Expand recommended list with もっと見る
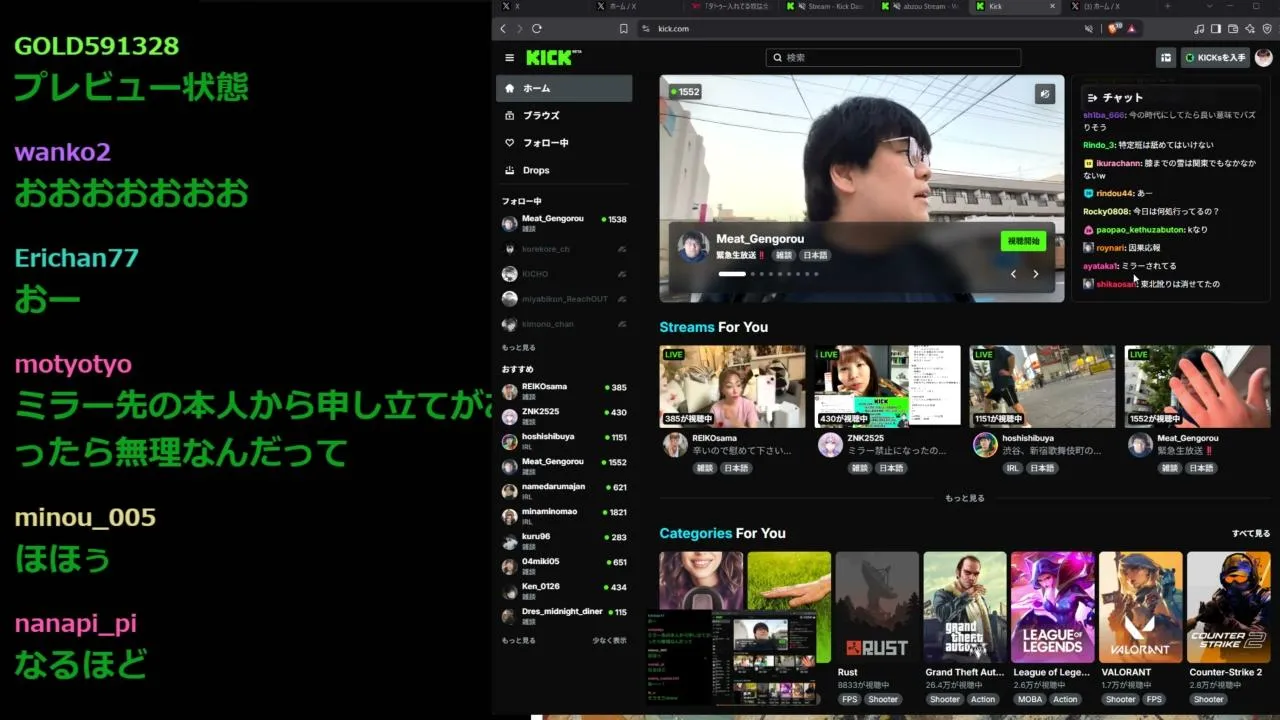The image size is (1280, 720). click(519, 640)
